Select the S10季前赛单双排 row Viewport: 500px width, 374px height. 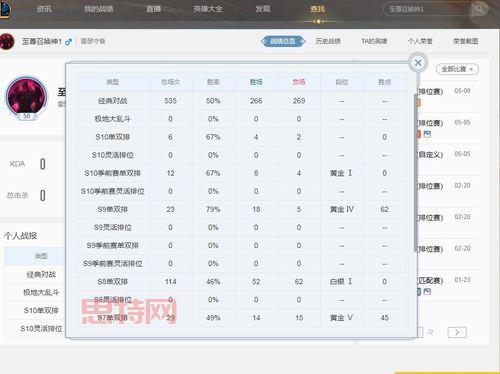(242, 173)
